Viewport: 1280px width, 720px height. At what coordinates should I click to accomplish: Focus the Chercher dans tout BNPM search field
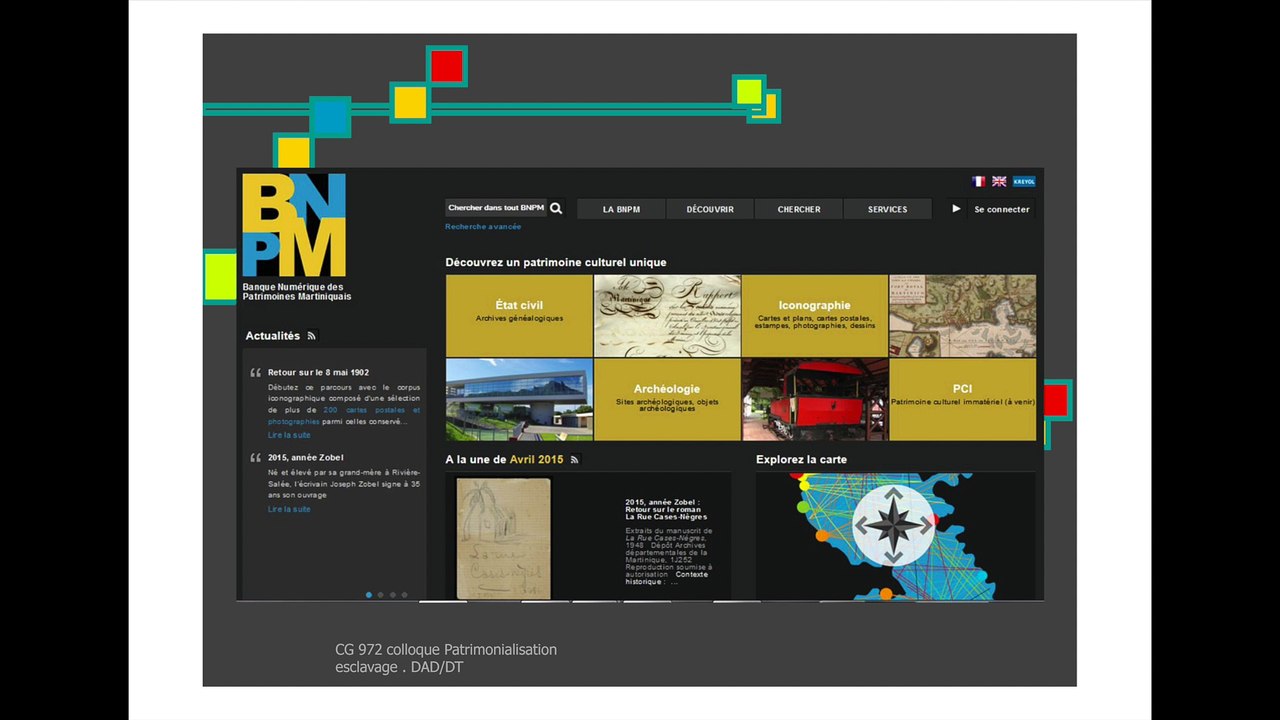[x=496, y=208]
